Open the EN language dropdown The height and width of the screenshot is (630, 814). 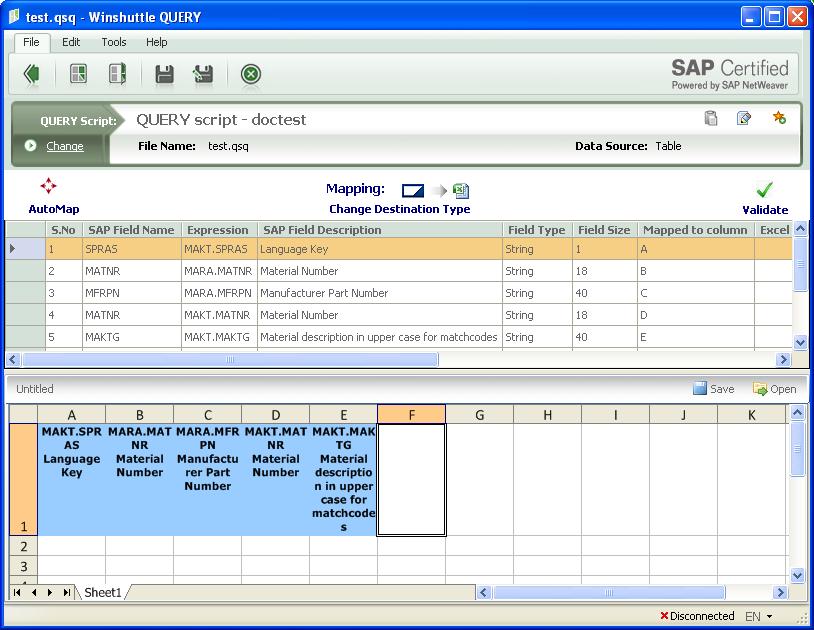click(x=759, y=616)
